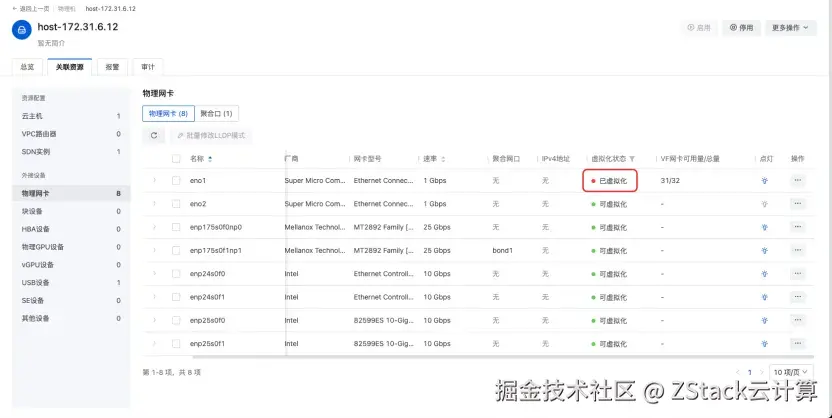Open SDN实例 in the sidebar

[x=71, y=152]
